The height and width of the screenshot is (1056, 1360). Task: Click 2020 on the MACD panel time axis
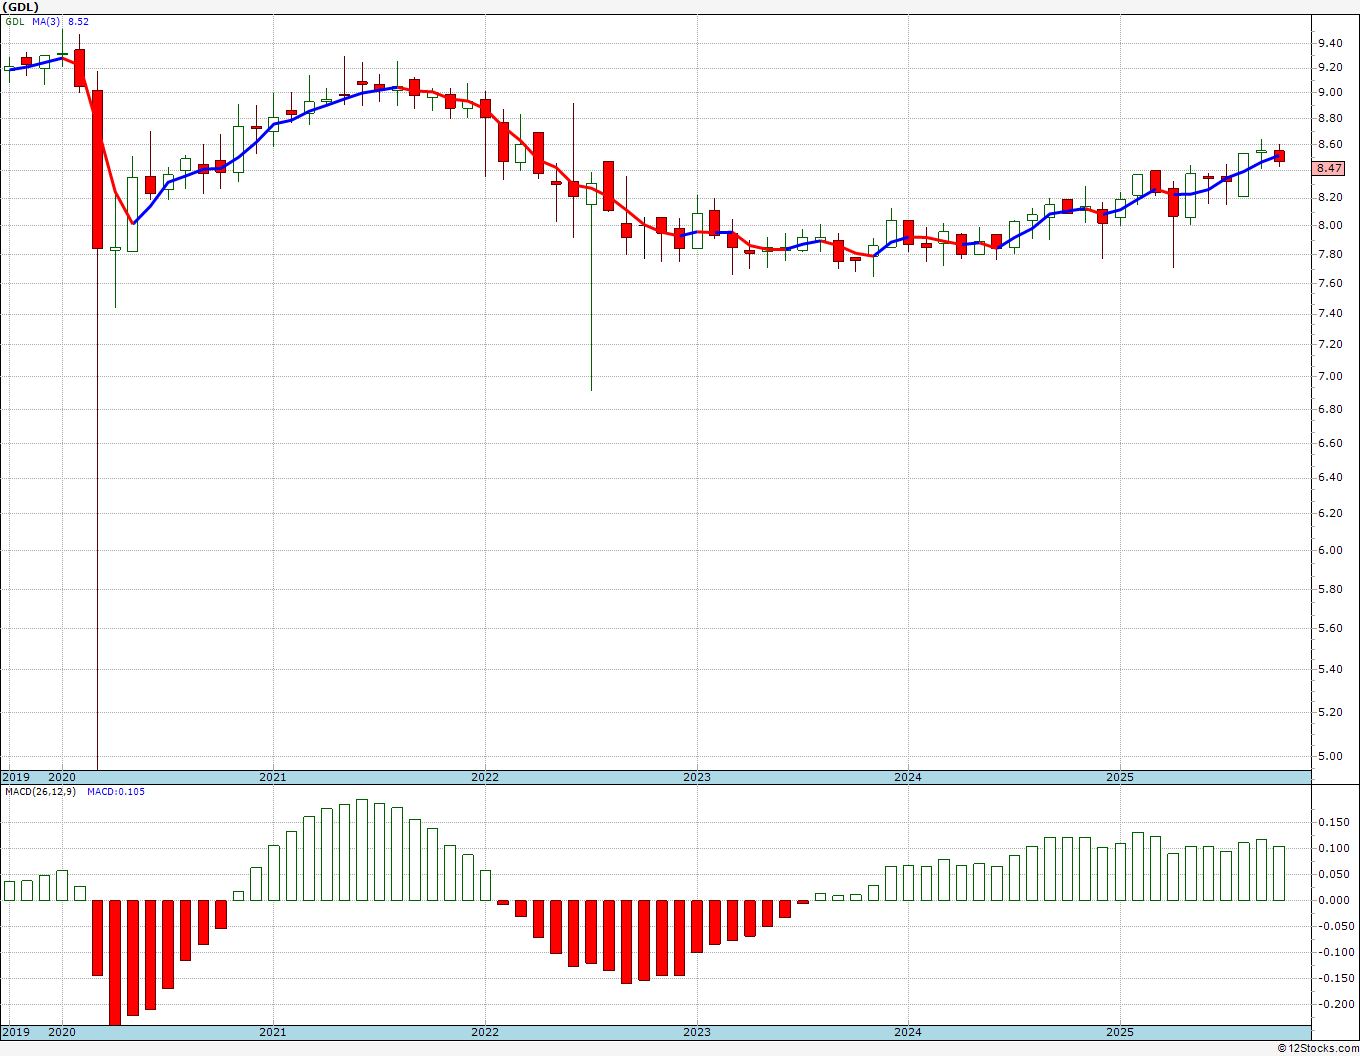coord(62,1032)
